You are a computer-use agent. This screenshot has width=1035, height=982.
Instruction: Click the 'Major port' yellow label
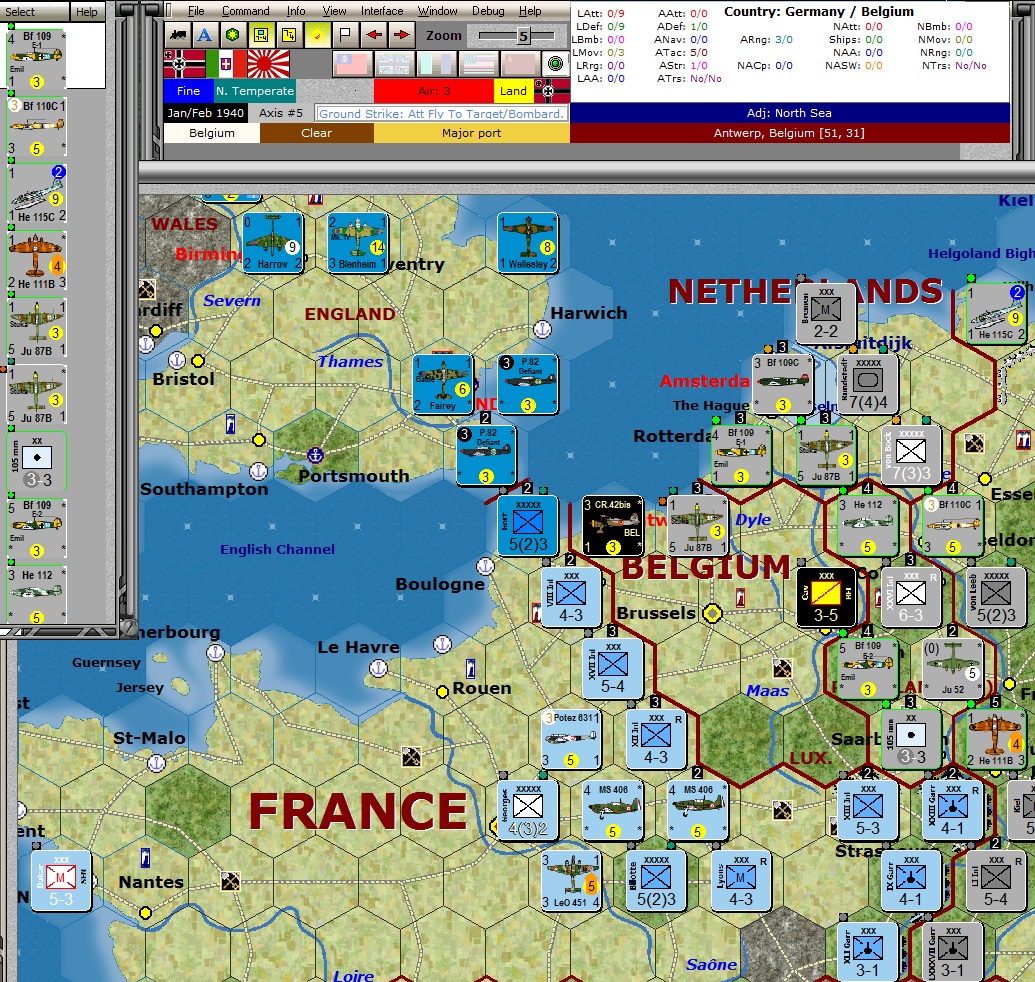(471, 133)
